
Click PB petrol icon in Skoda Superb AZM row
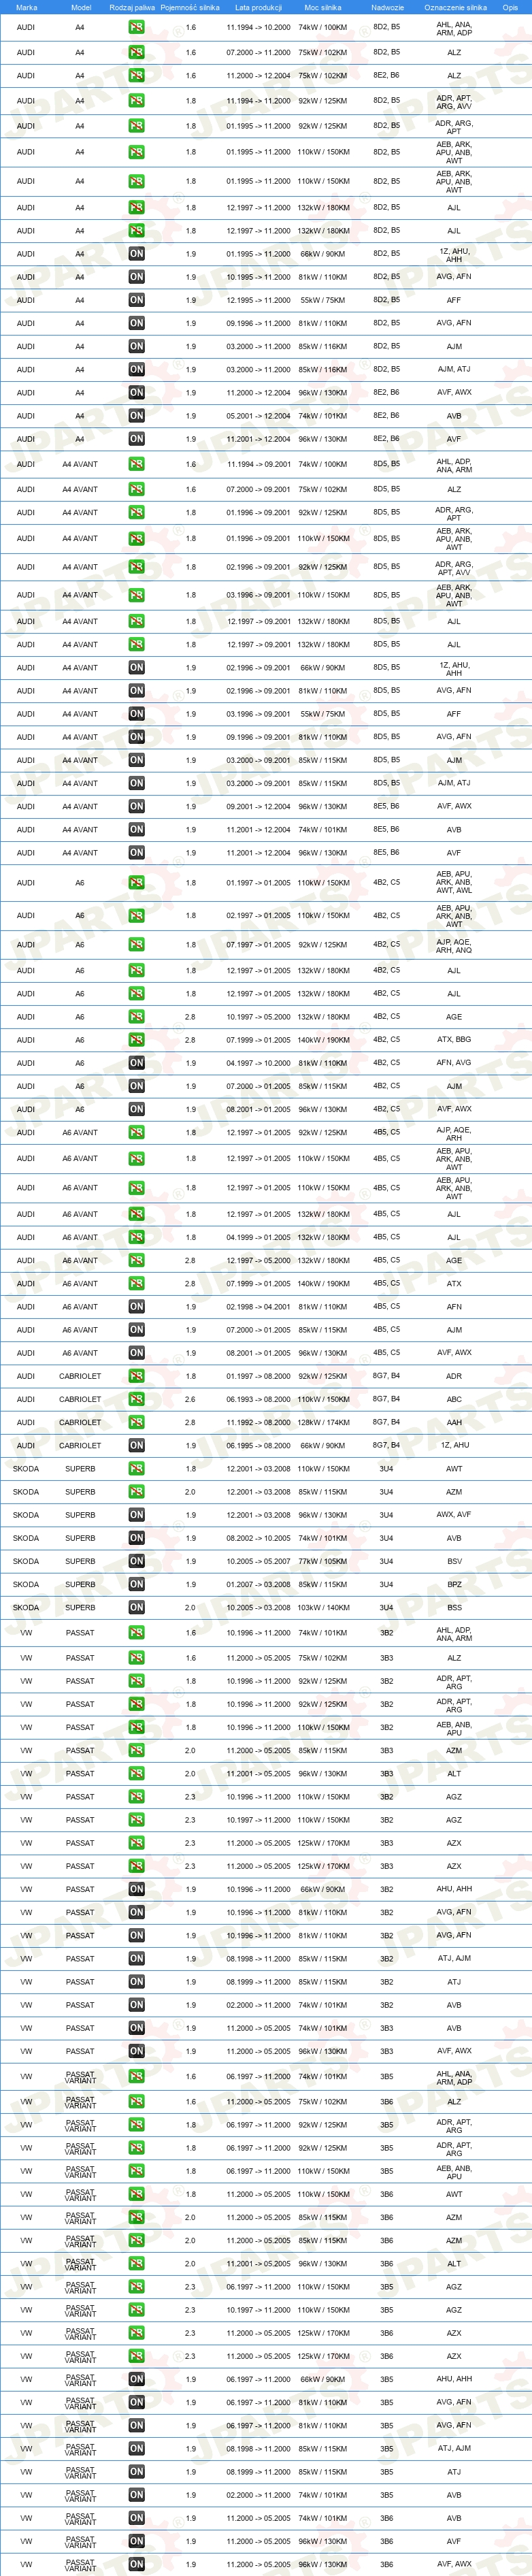[136, 1492]
